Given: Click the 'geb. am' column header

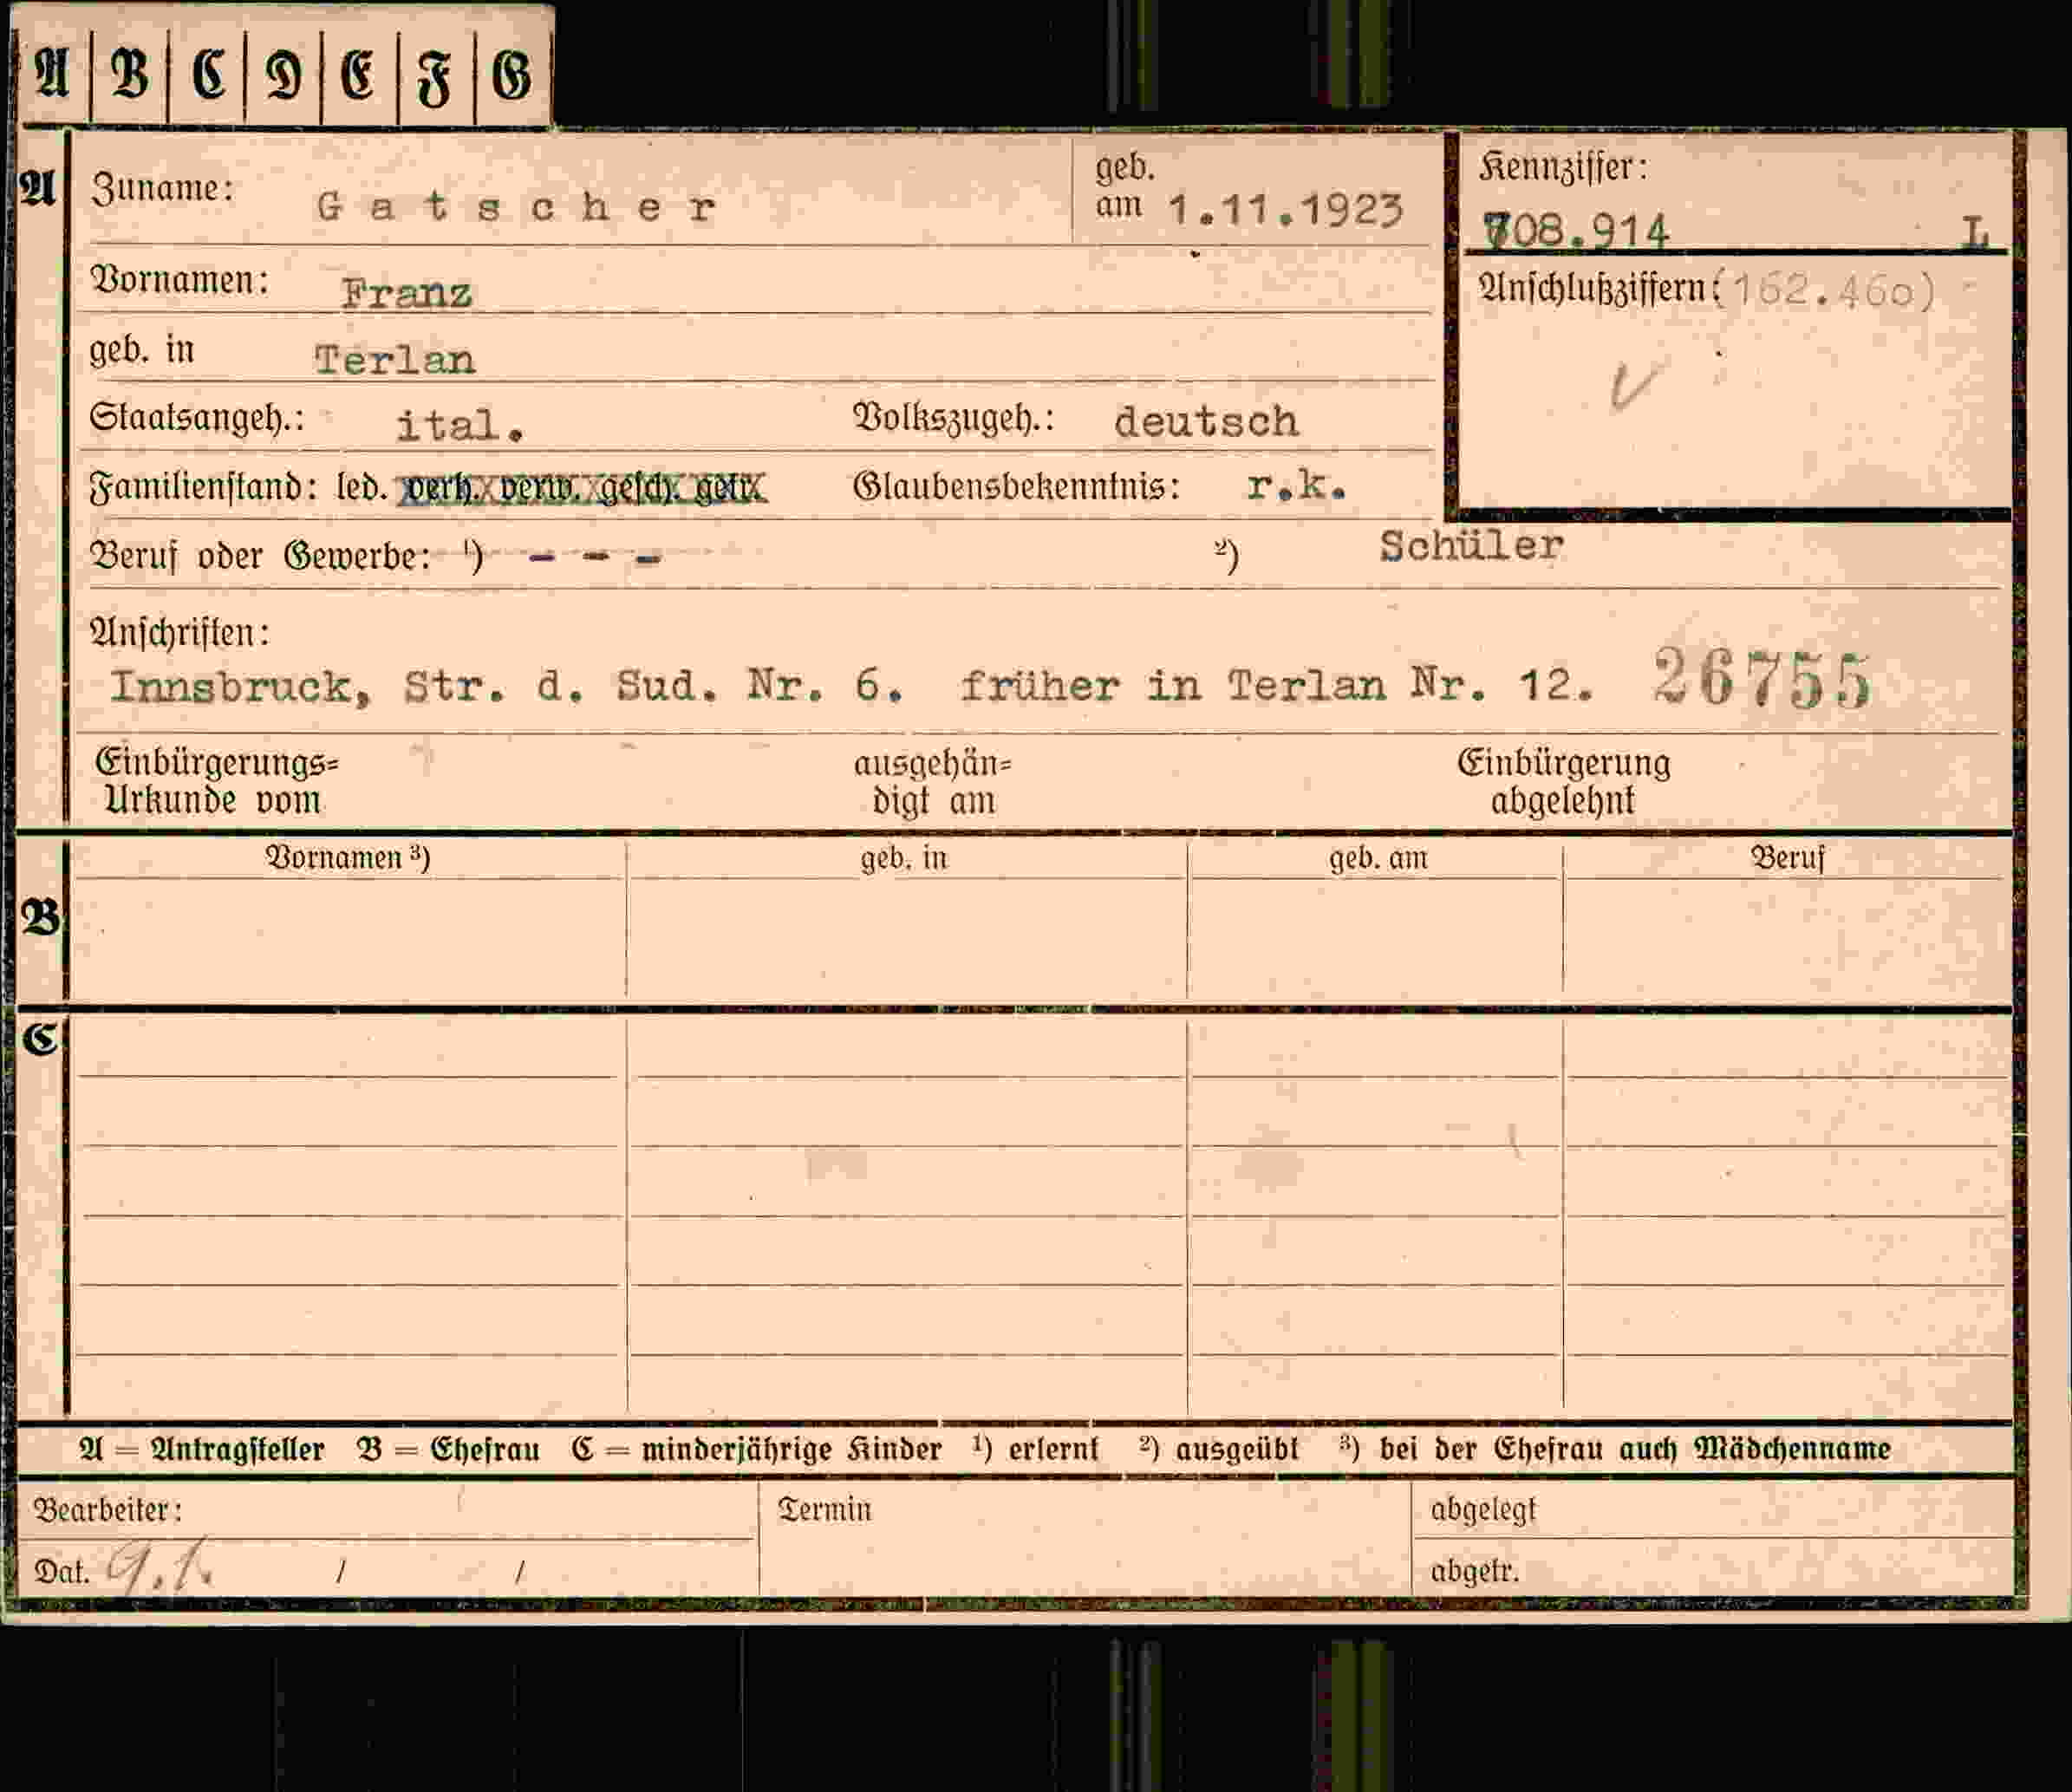Looking at the screenshot, I should point(1378,859).
